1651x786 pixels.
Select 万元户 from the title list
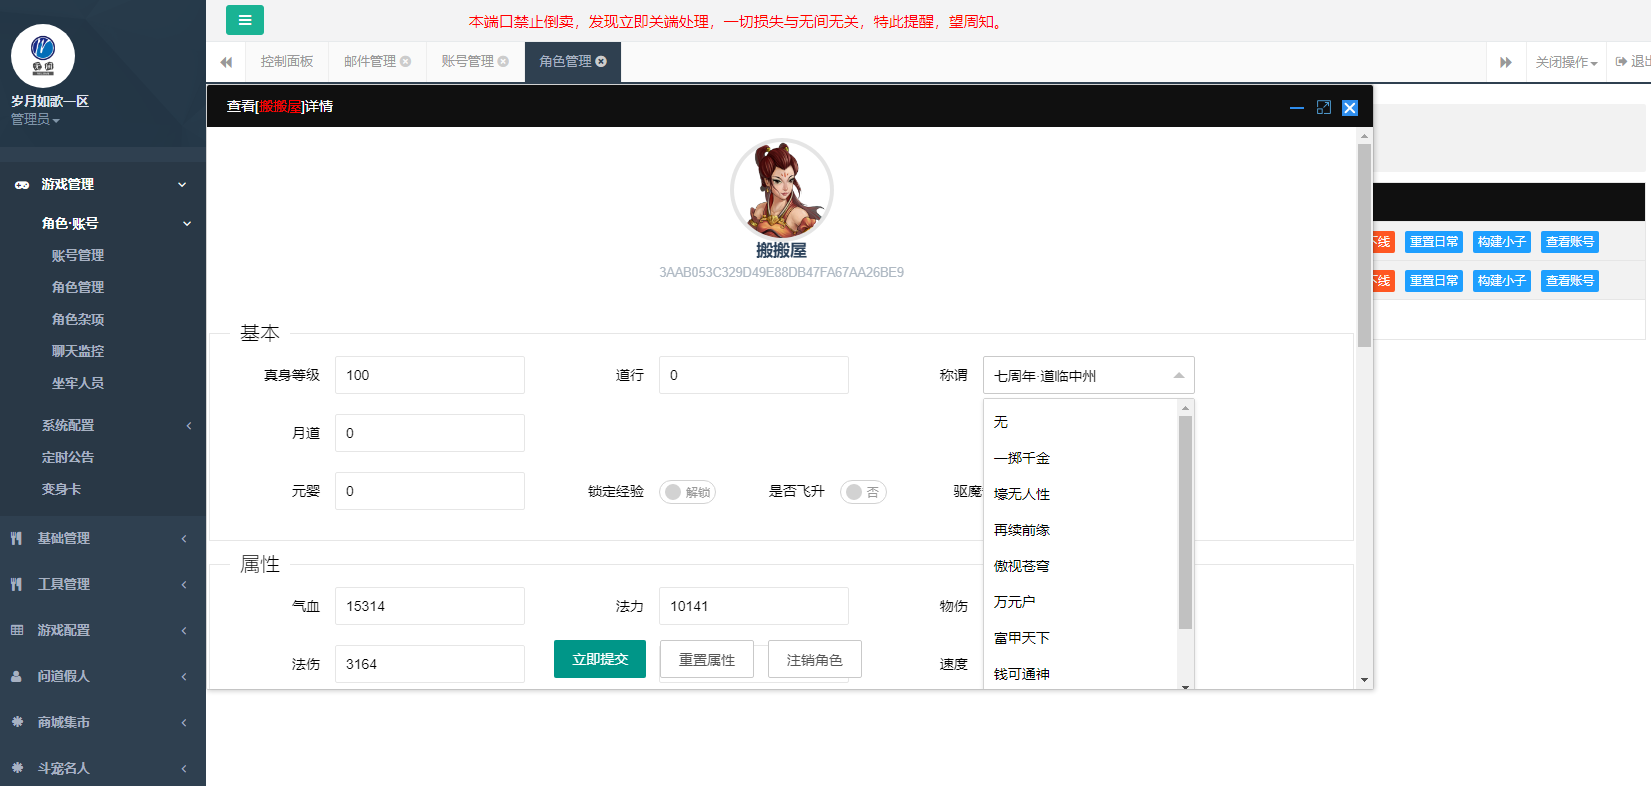(x=1015, y=602)
